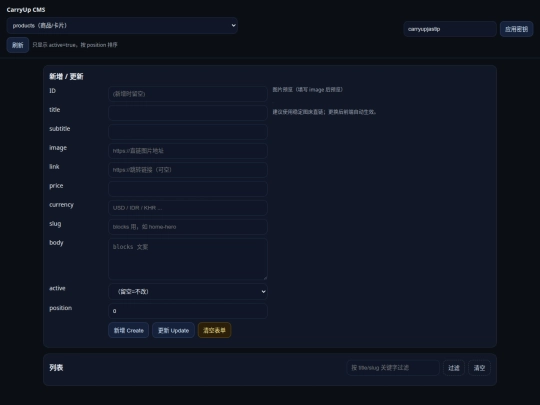Focus the position number field

(x=188, y=311)
